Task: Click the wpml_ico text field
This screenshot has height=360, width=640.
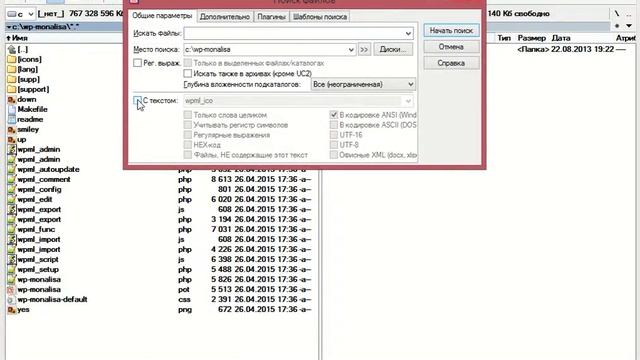Action: [293, 100]
